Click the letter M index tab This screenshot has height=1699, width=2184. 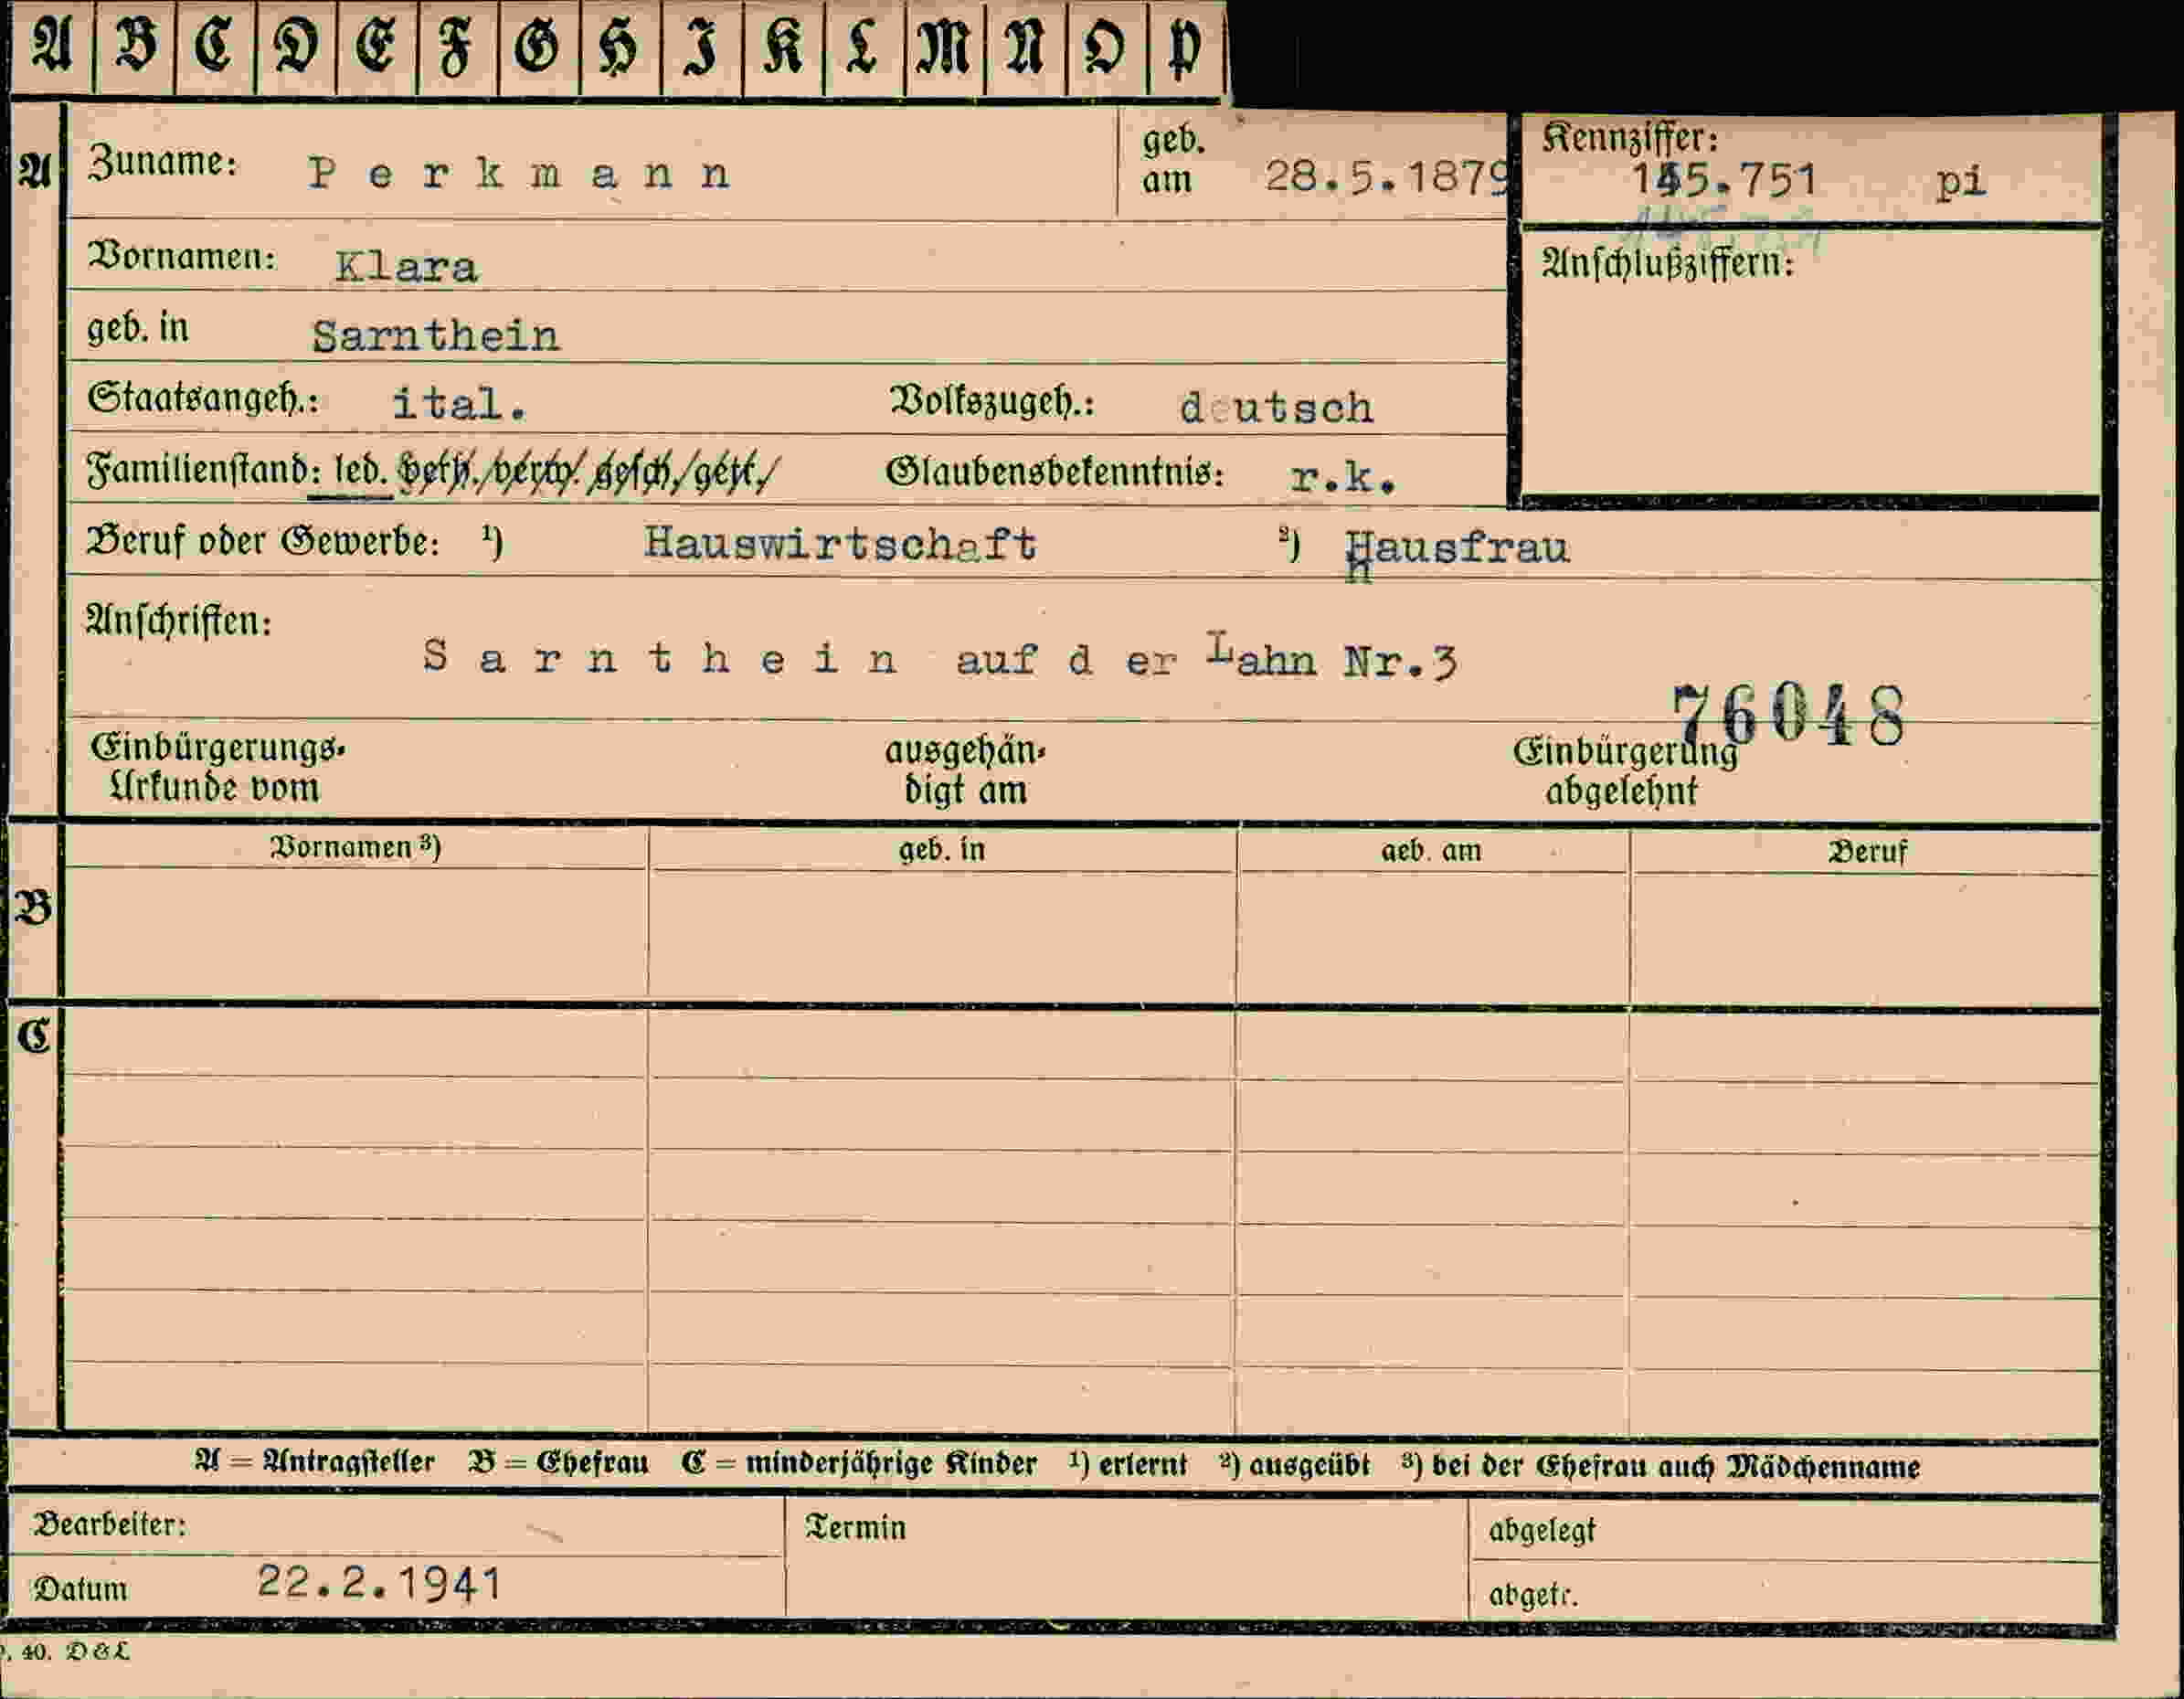click(x=945, y=47)
